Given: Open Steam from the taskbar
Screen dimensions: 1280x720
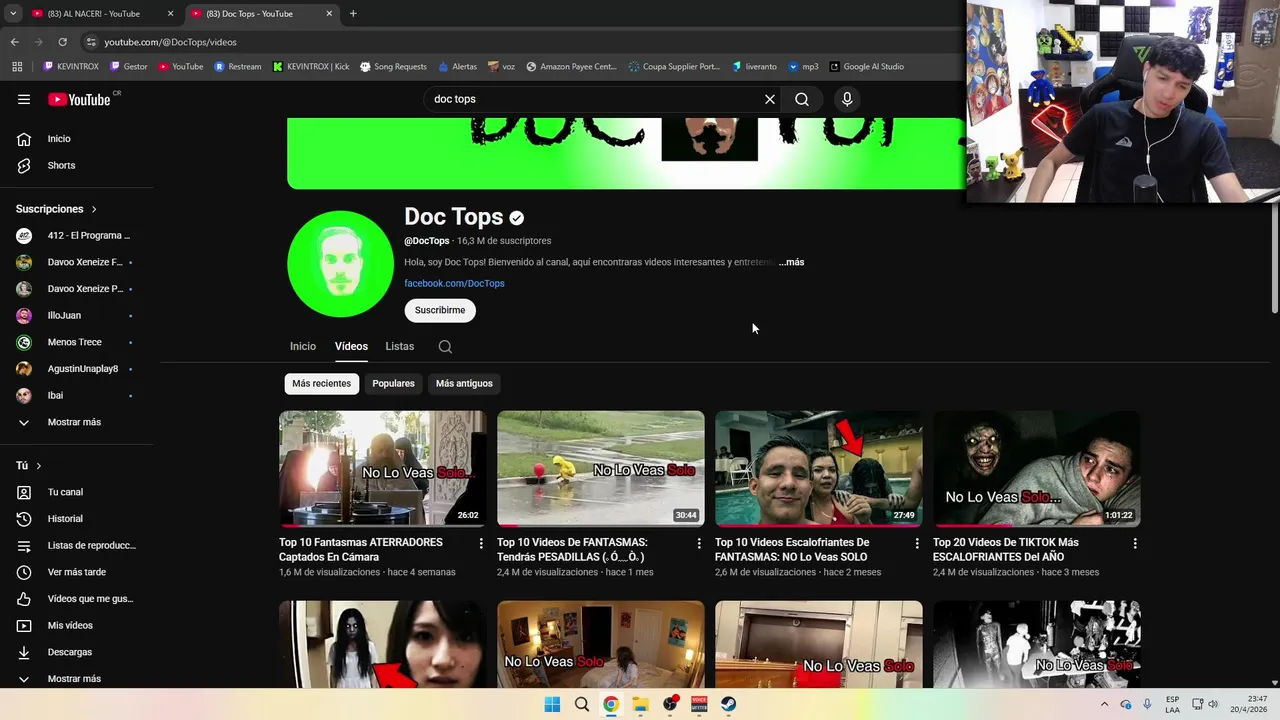Looking at the screenshot, I should (729, 704).
